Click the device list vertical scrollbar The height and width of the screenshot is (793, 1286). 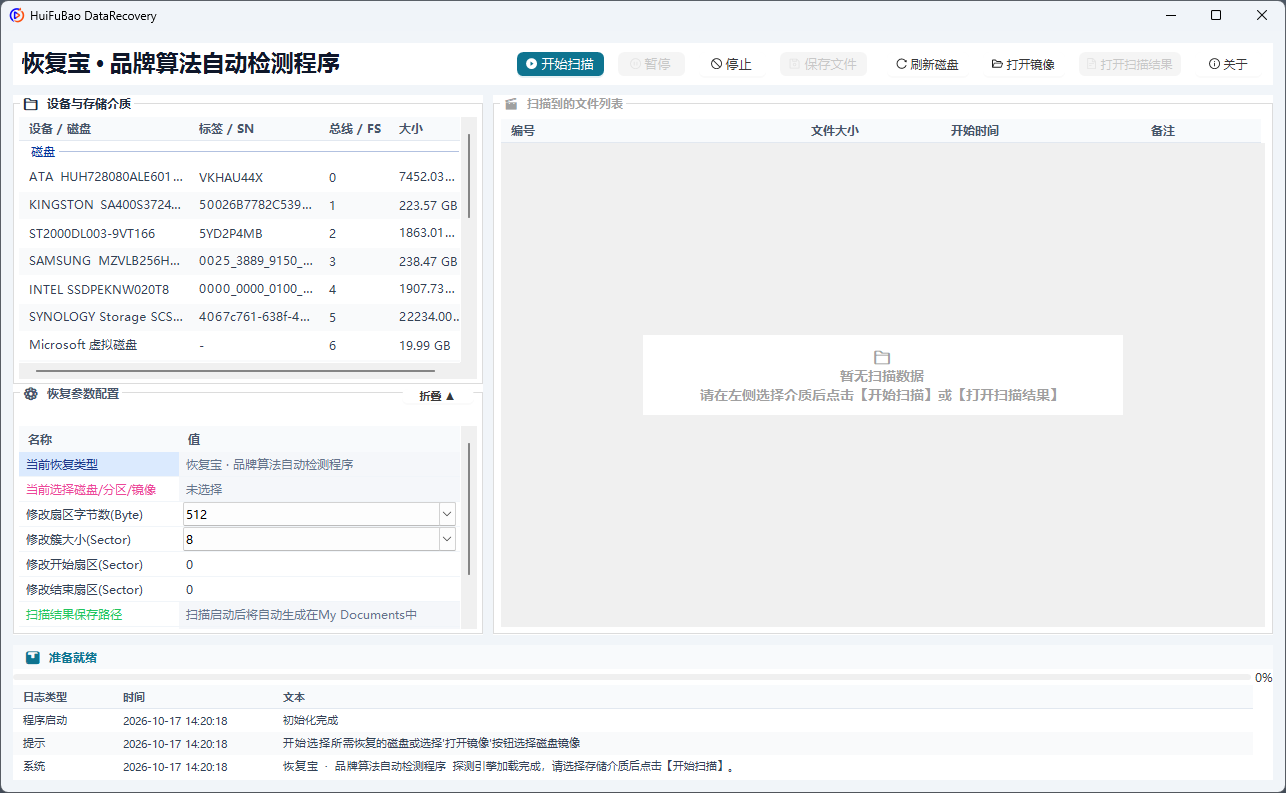click(469, 176)
